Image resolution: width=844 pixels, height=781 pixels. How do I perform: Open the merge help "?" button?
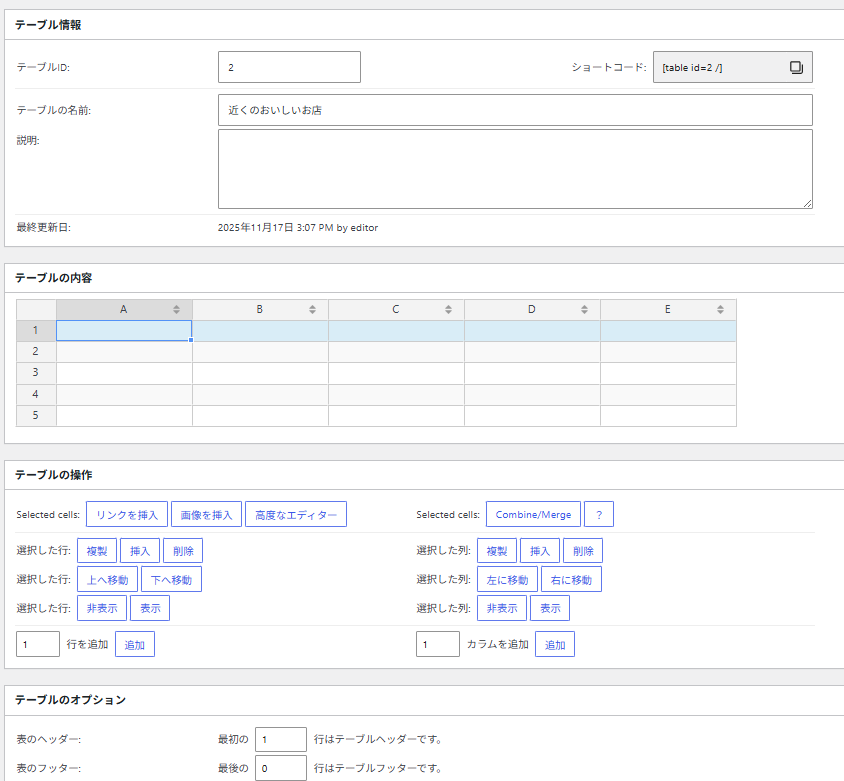point(598,514)
